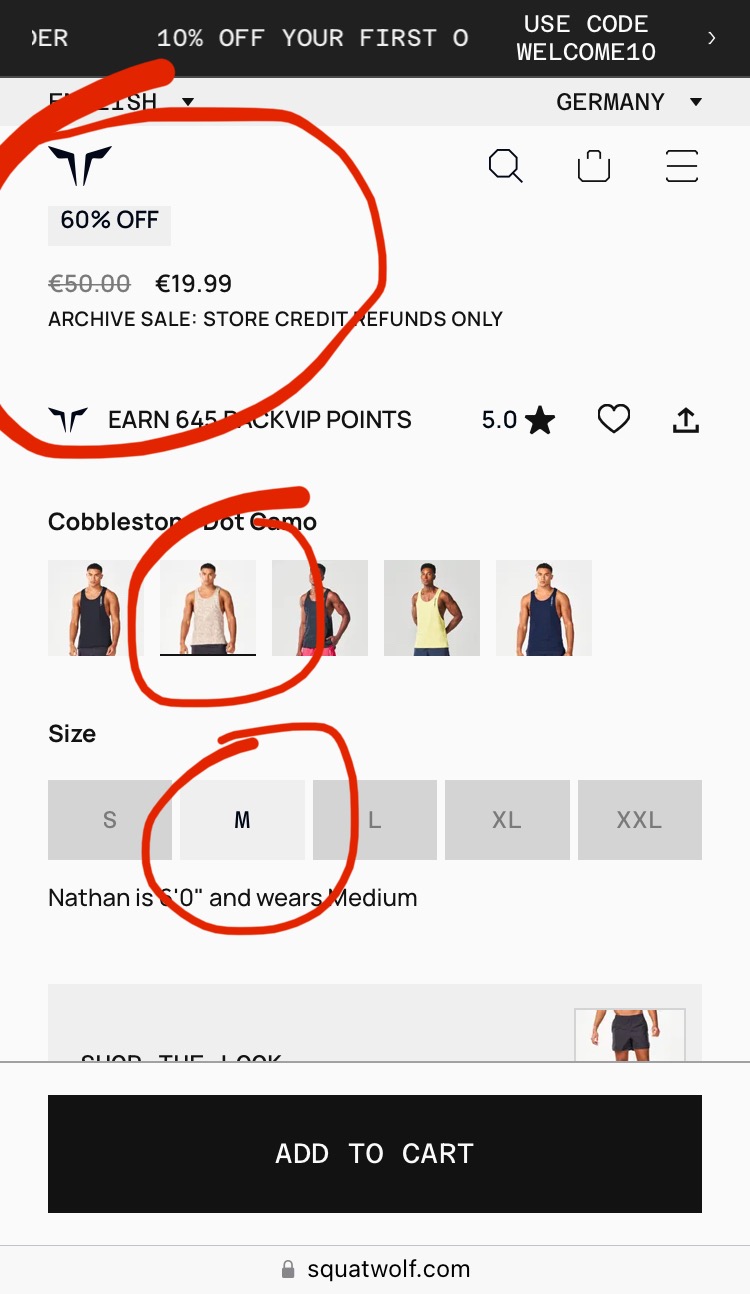Select size S
750x1294 pixels.
point(110,820)
